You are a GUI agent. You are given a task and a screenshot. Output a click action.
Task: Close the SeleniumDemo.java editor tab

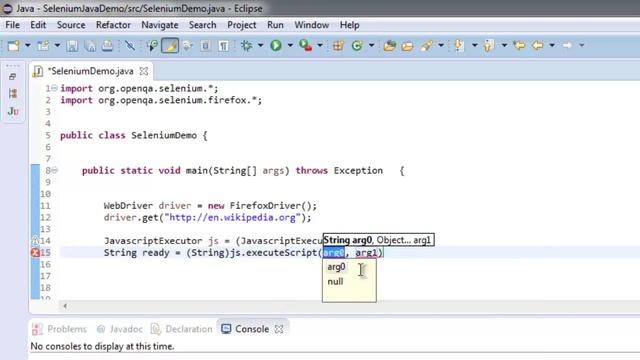point(144,71)
